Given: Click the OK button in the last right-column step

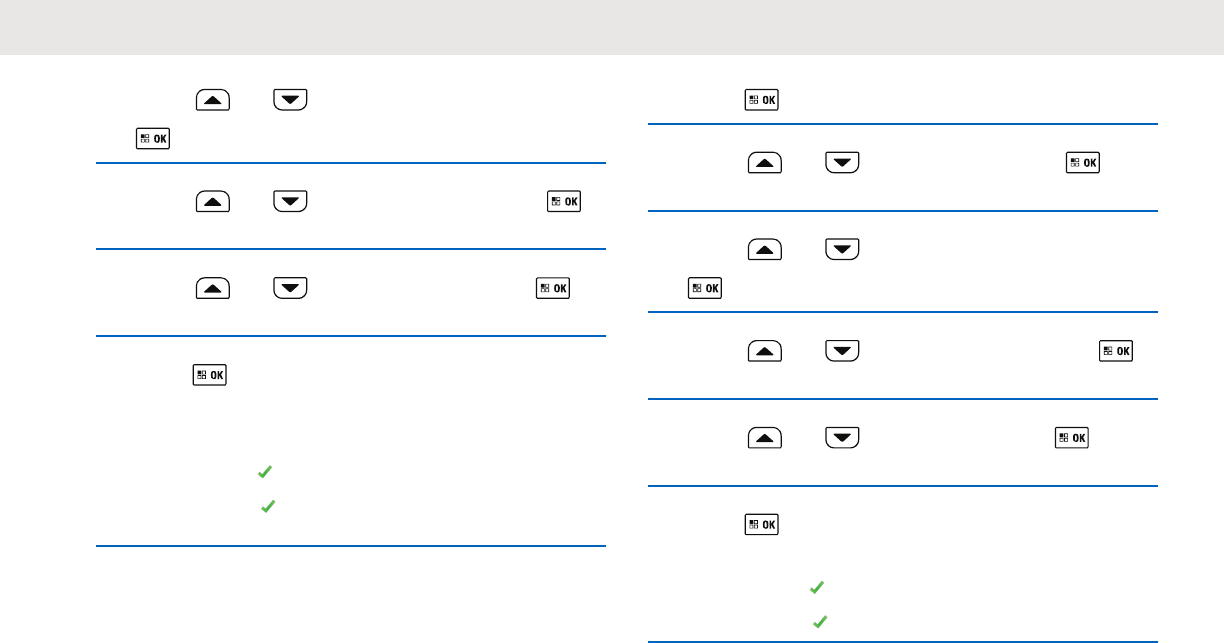Looking at the screenshot, I should tap(762, 524).
